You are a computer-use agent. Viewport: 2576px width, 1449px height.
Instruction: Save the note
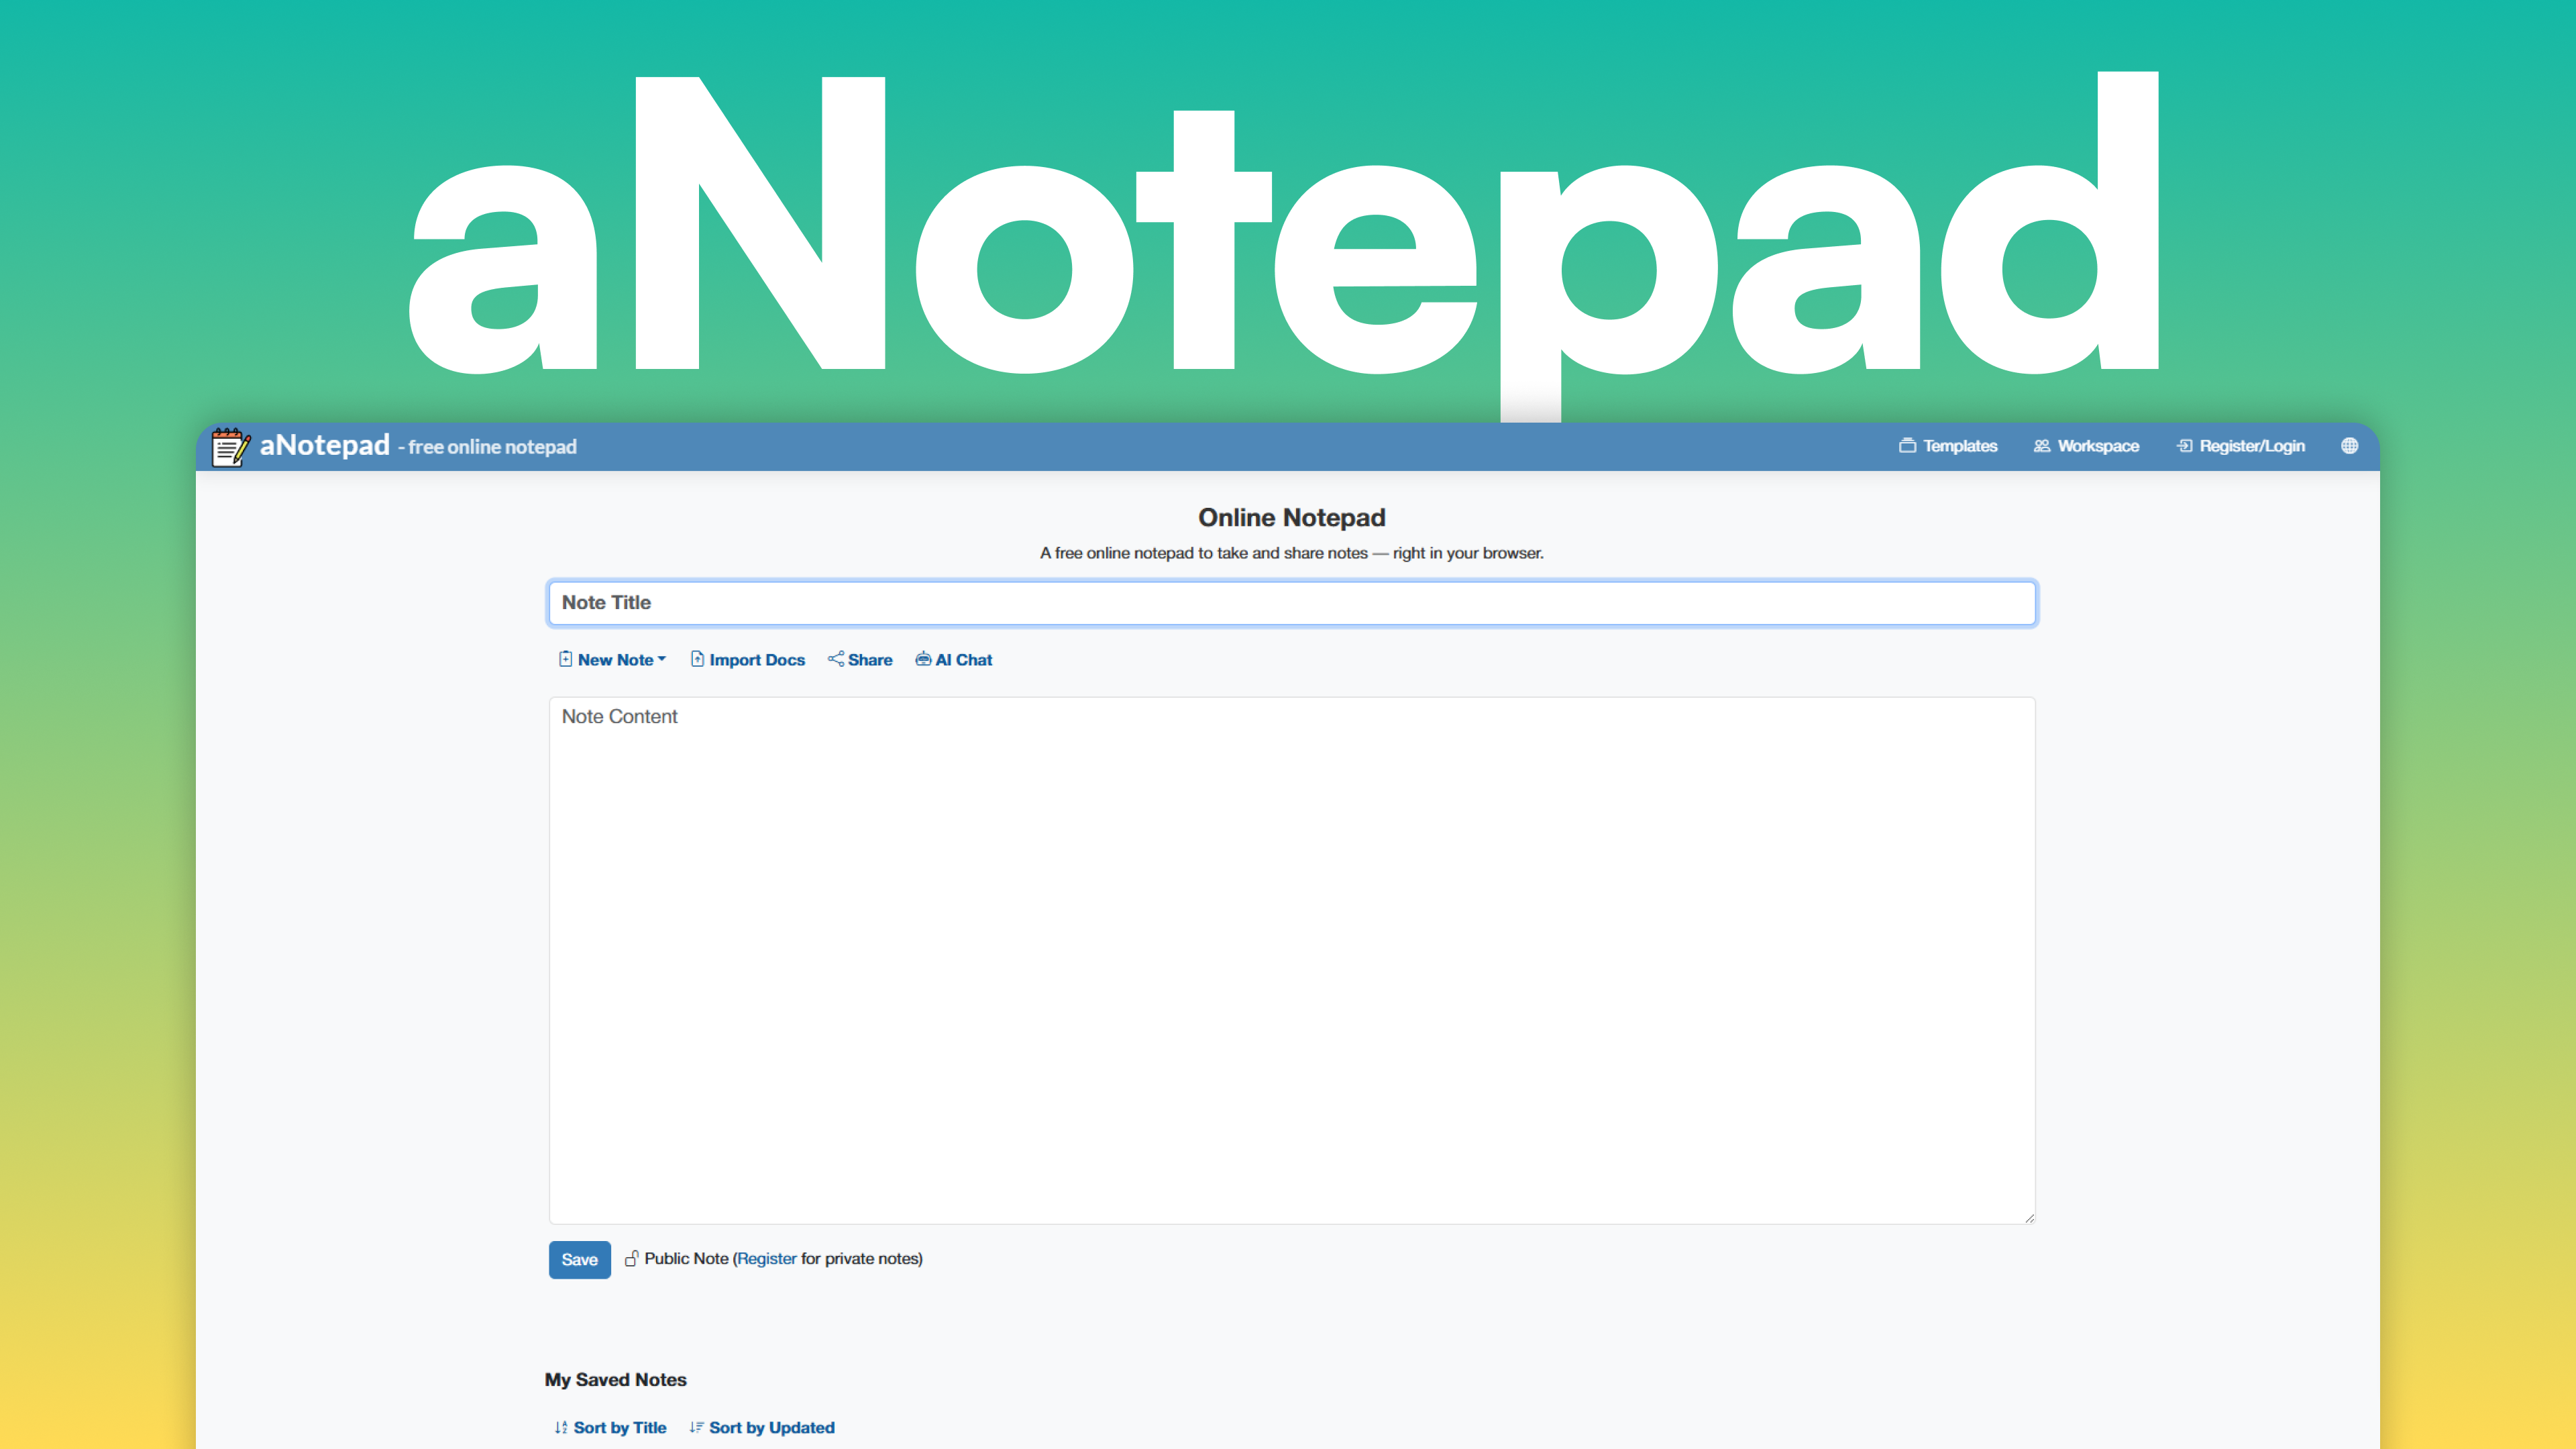click(580, 1260)
